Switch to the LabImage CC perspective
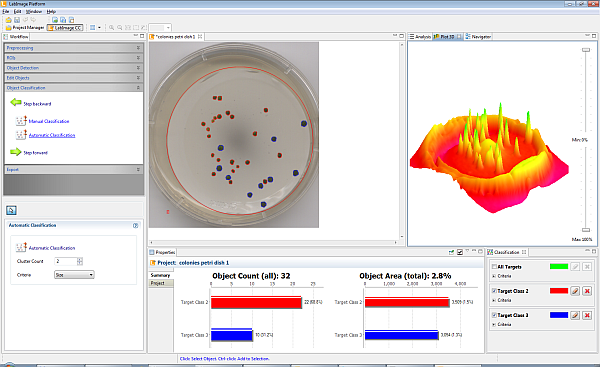The image size is (600, 367). (x=65, y=28)
